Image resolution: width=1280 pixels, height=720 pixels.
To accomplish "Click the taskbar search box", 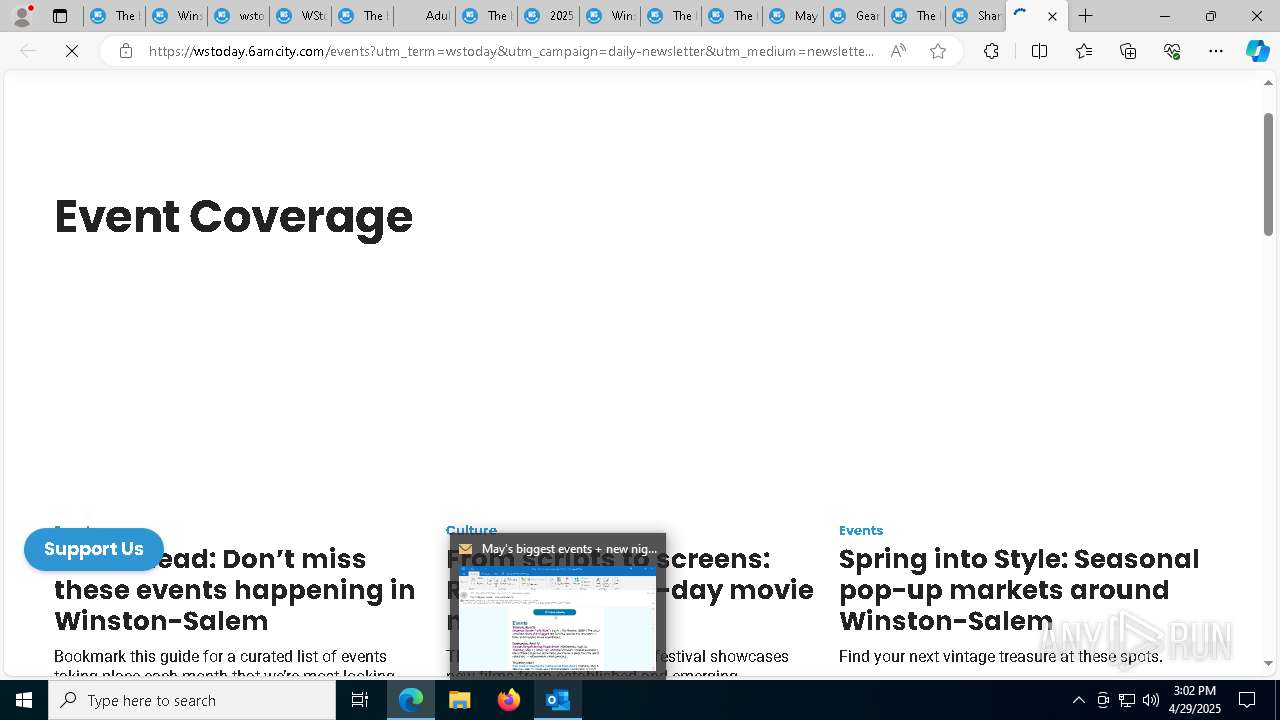I will tap(192, 700).
